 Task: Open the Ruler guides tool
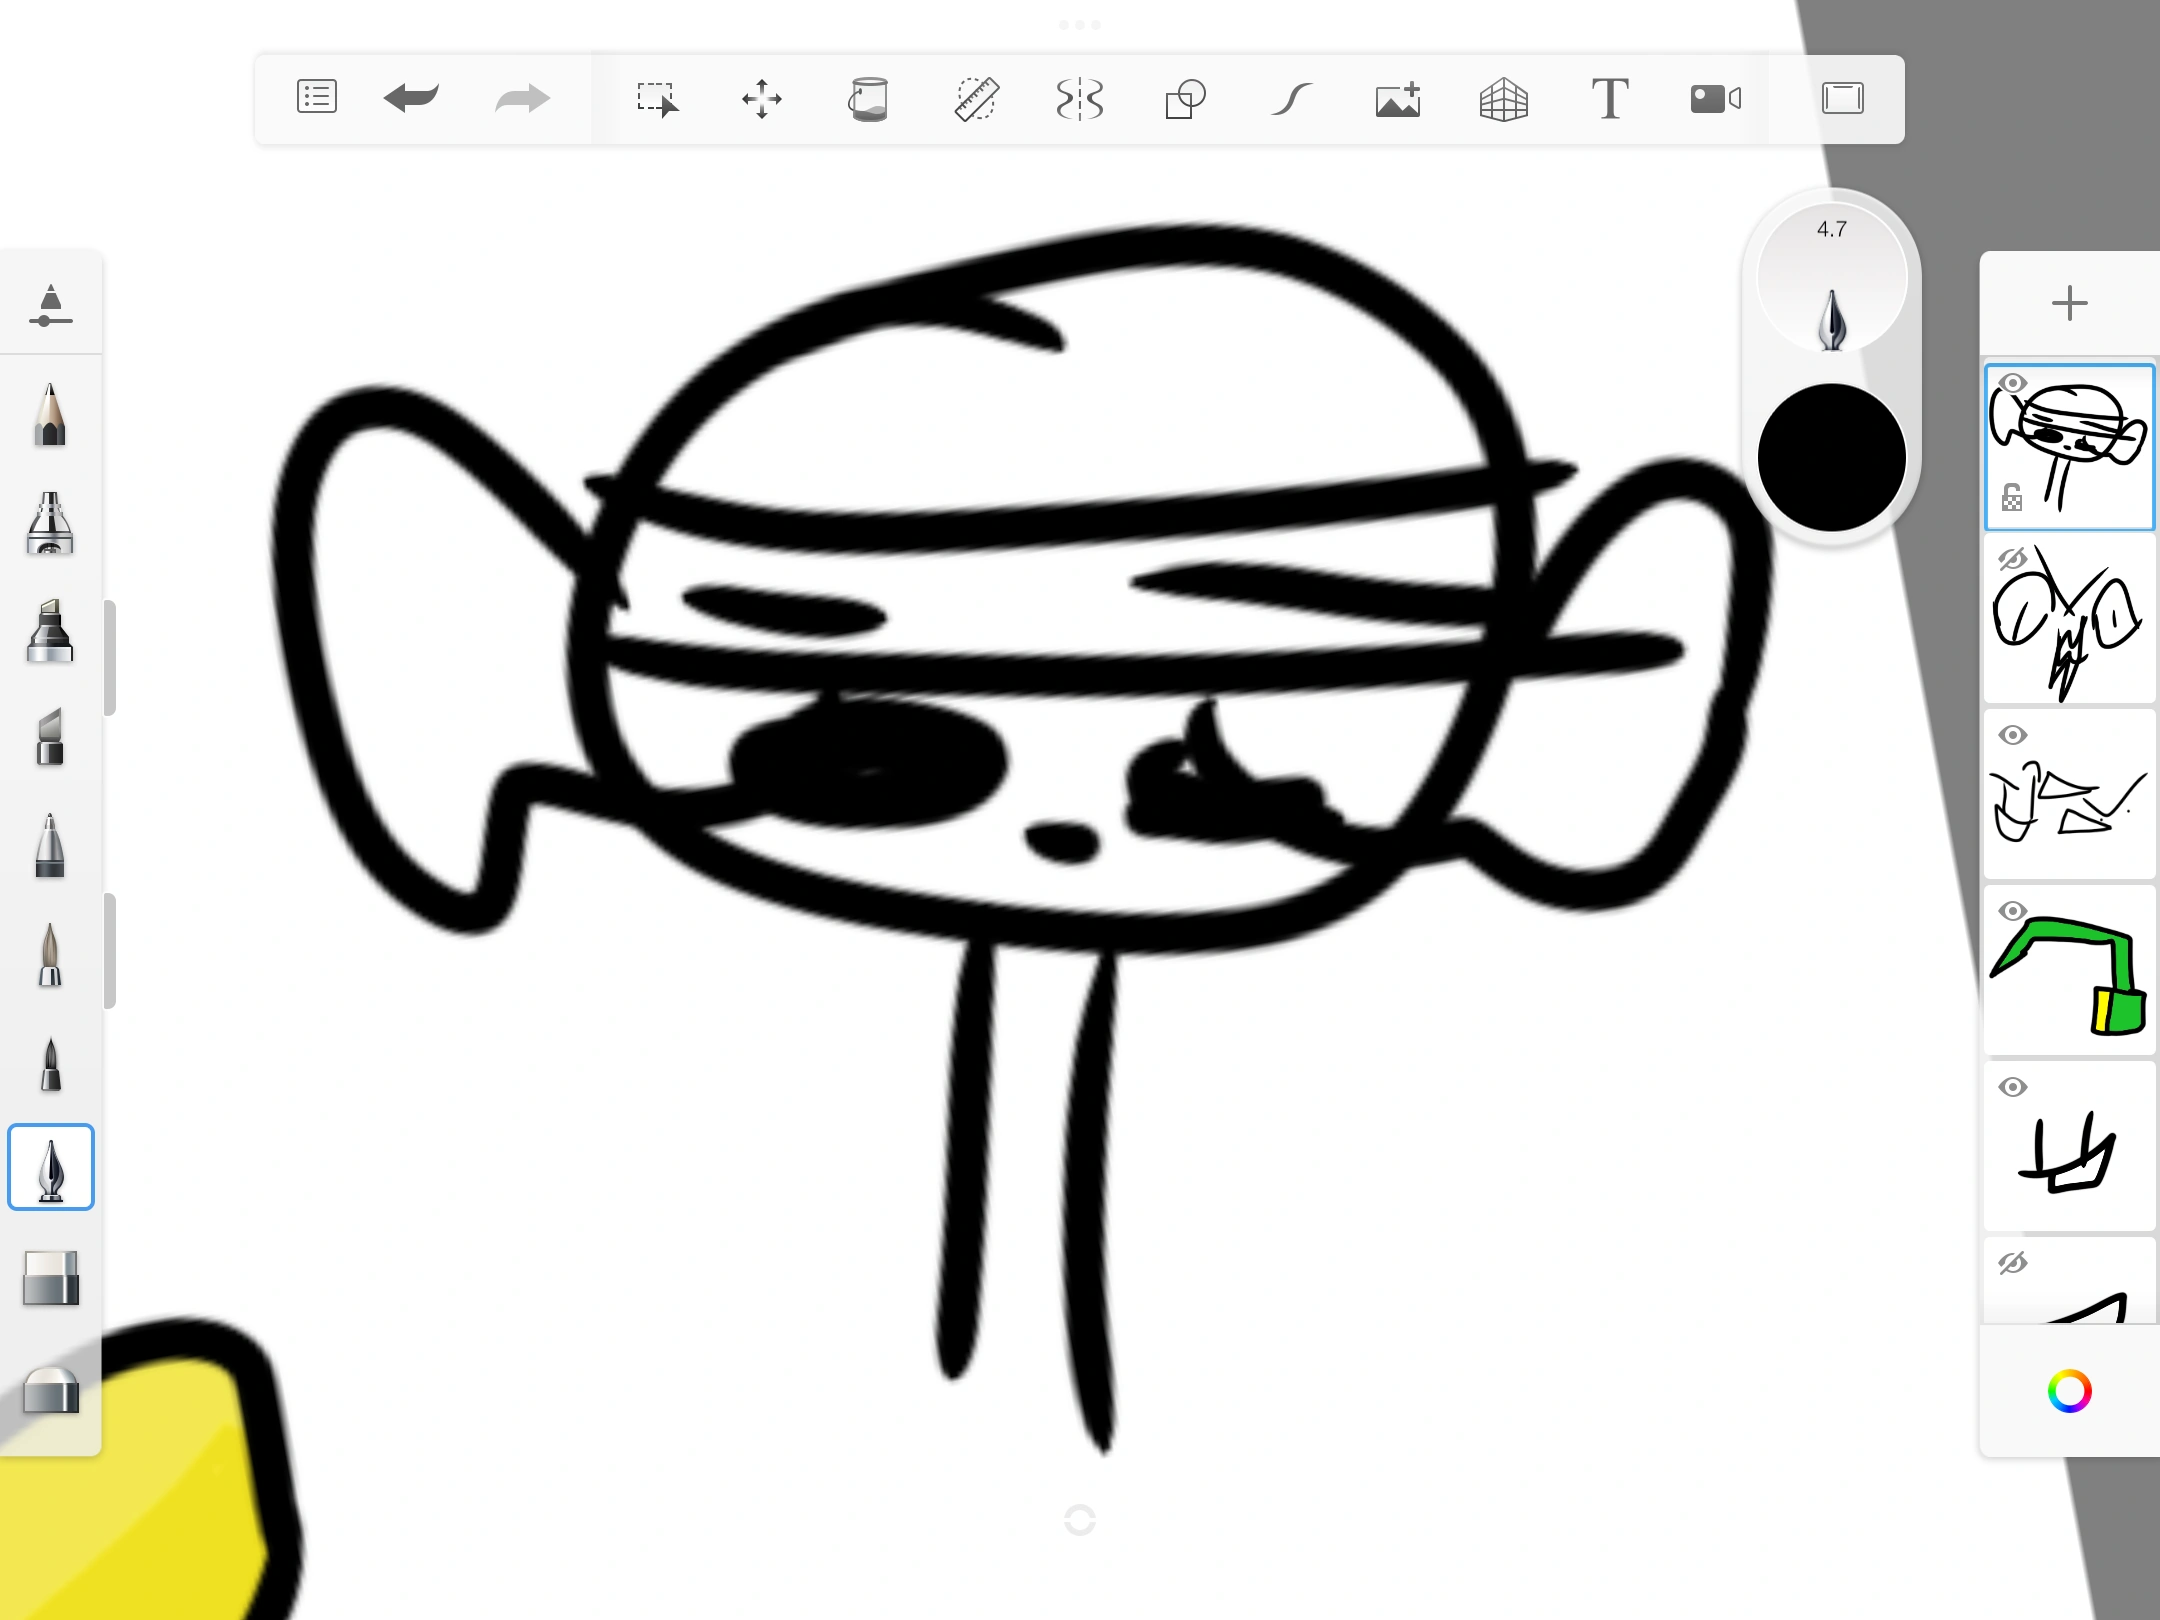(x=975, y=99)
